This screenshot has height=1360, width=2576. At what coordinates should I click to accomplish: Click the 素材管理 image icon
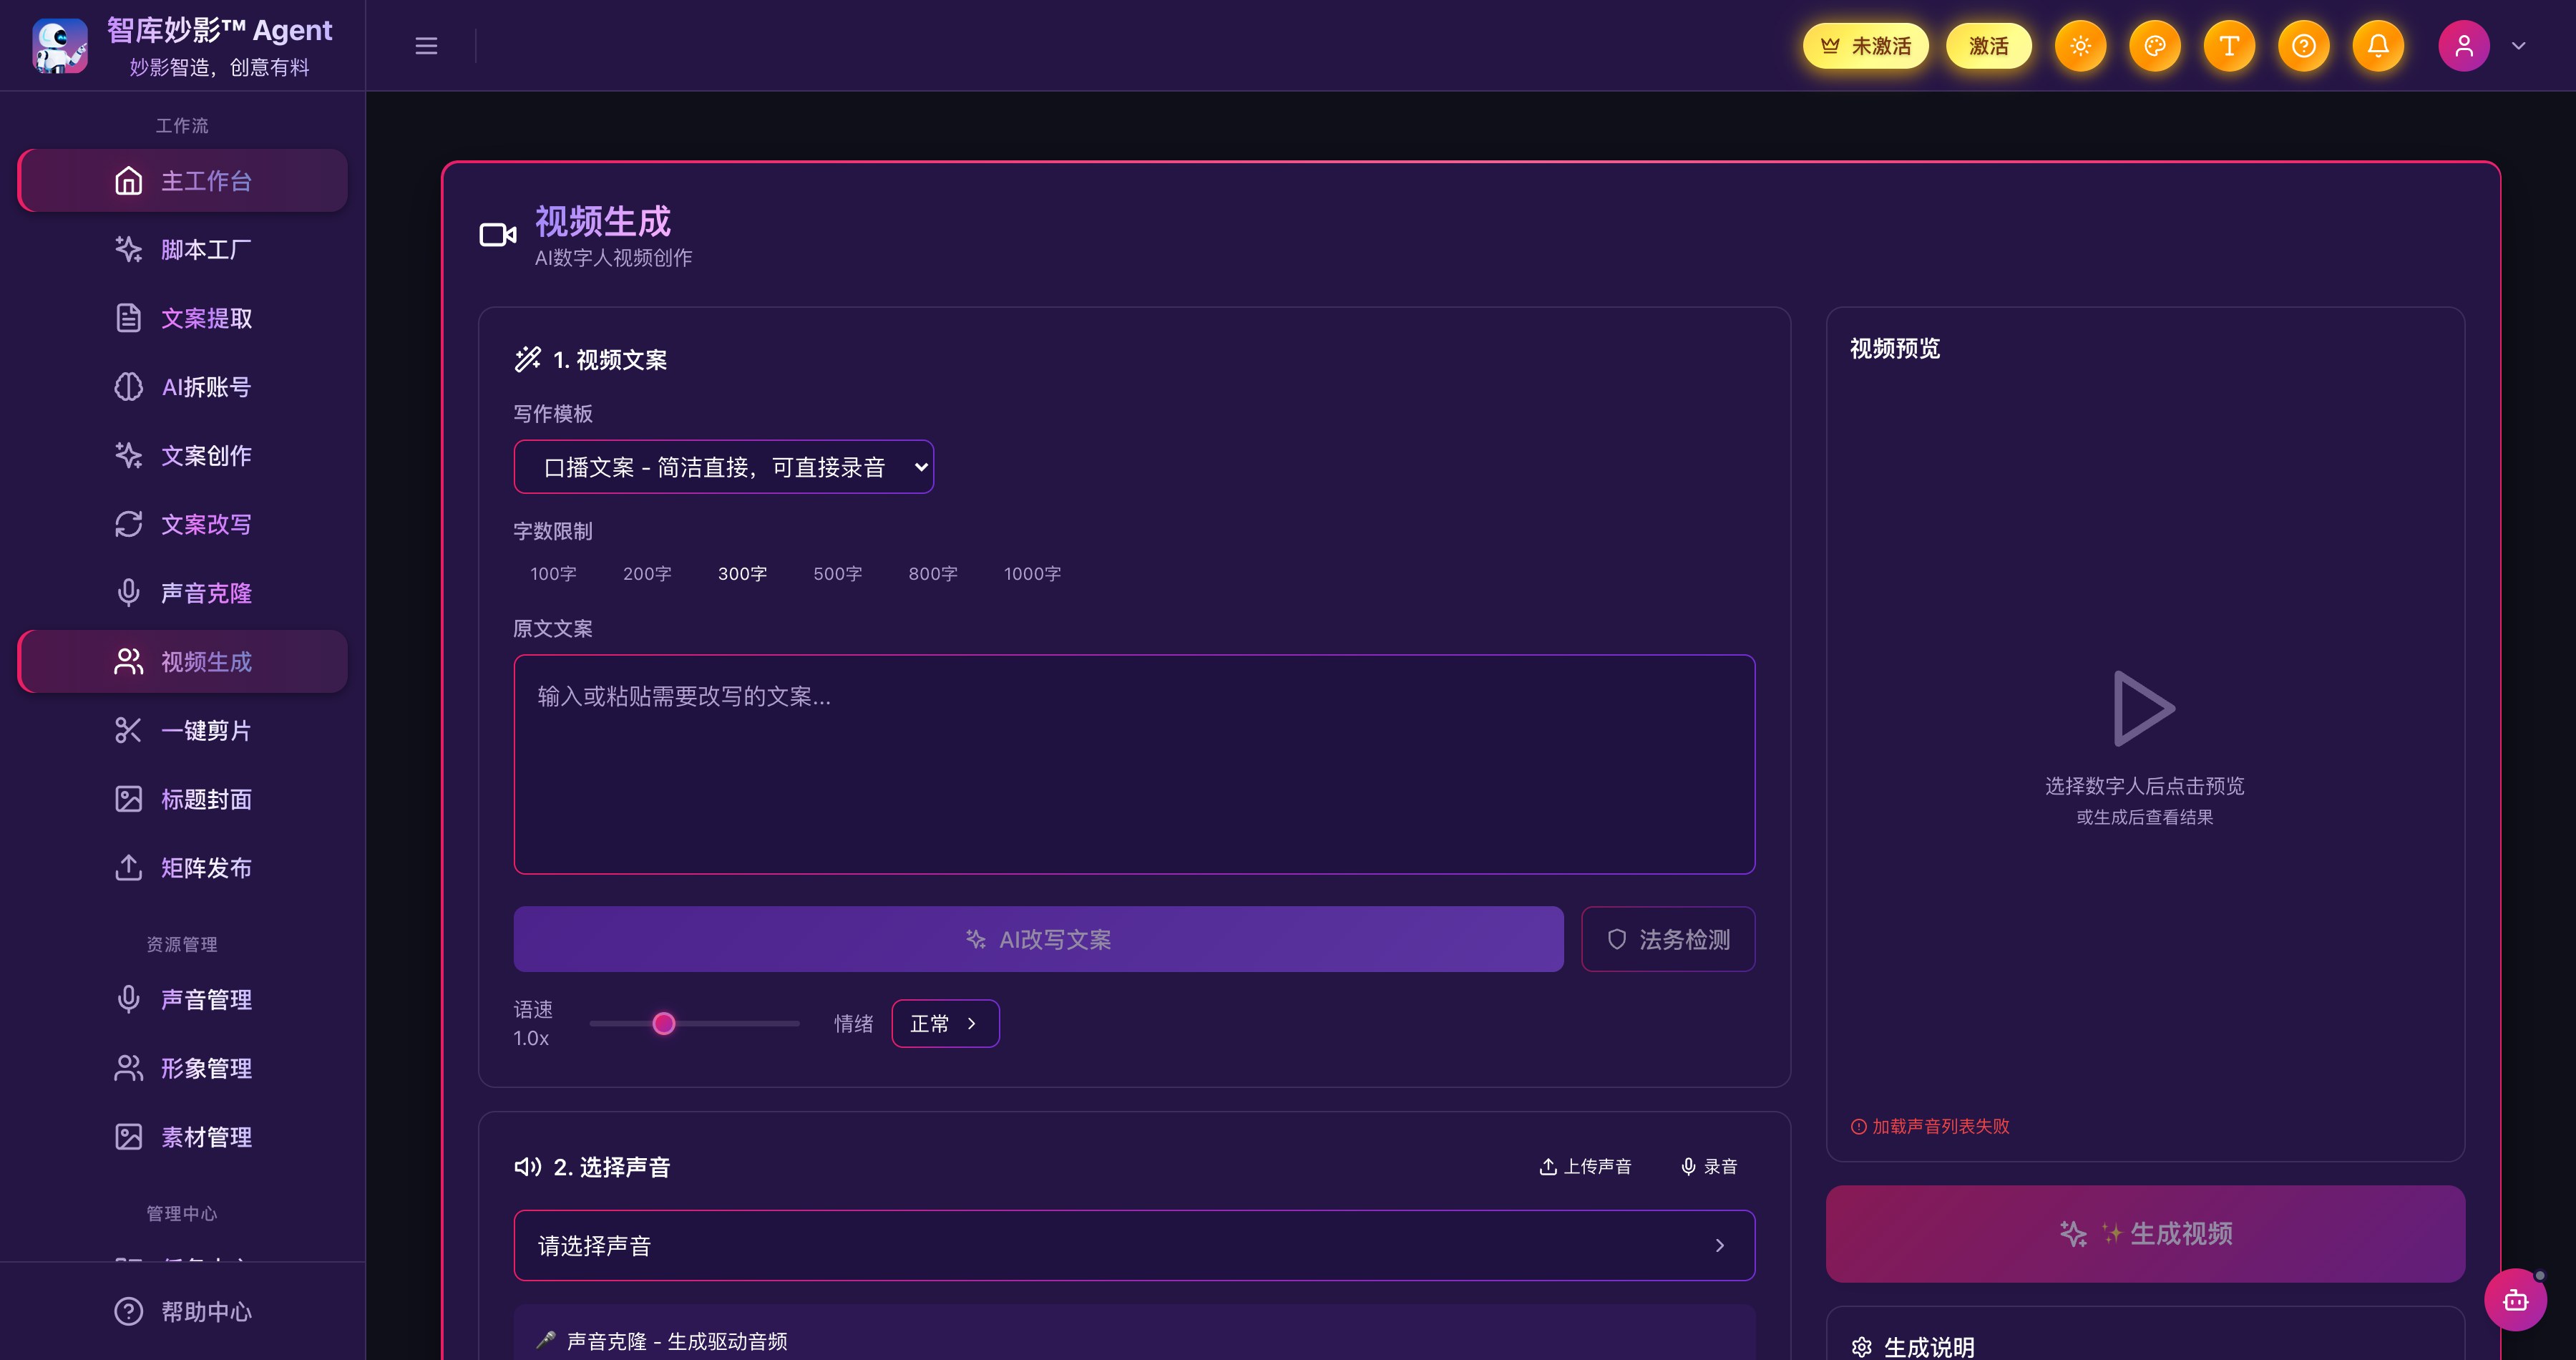pyautogui.click(x=128, y=1137)
